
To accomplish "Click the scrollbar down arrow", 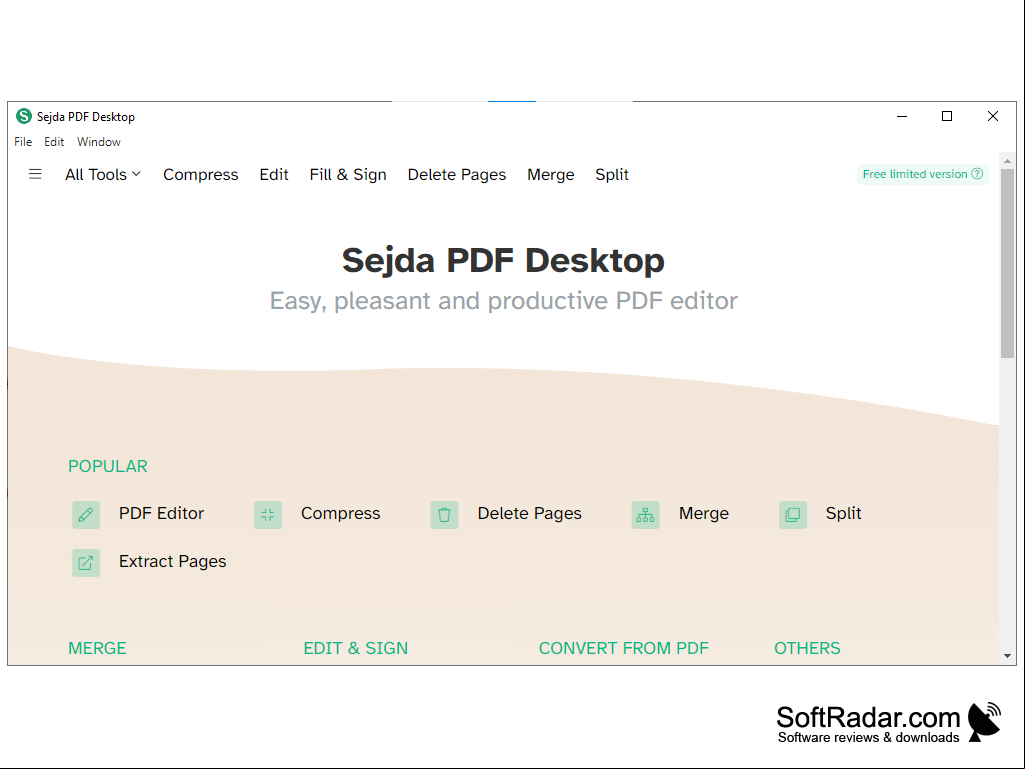I will [x=1007, y=656].
